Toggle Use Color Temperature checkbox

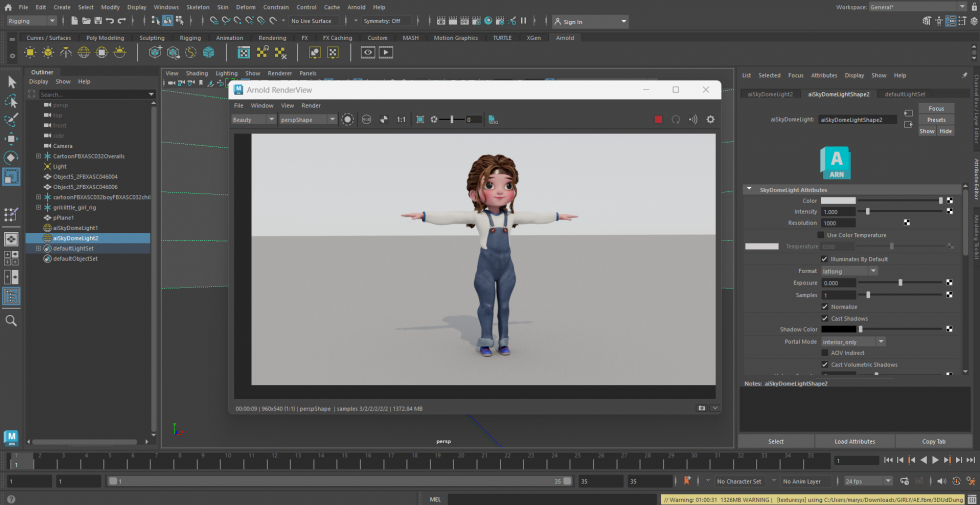821,235
